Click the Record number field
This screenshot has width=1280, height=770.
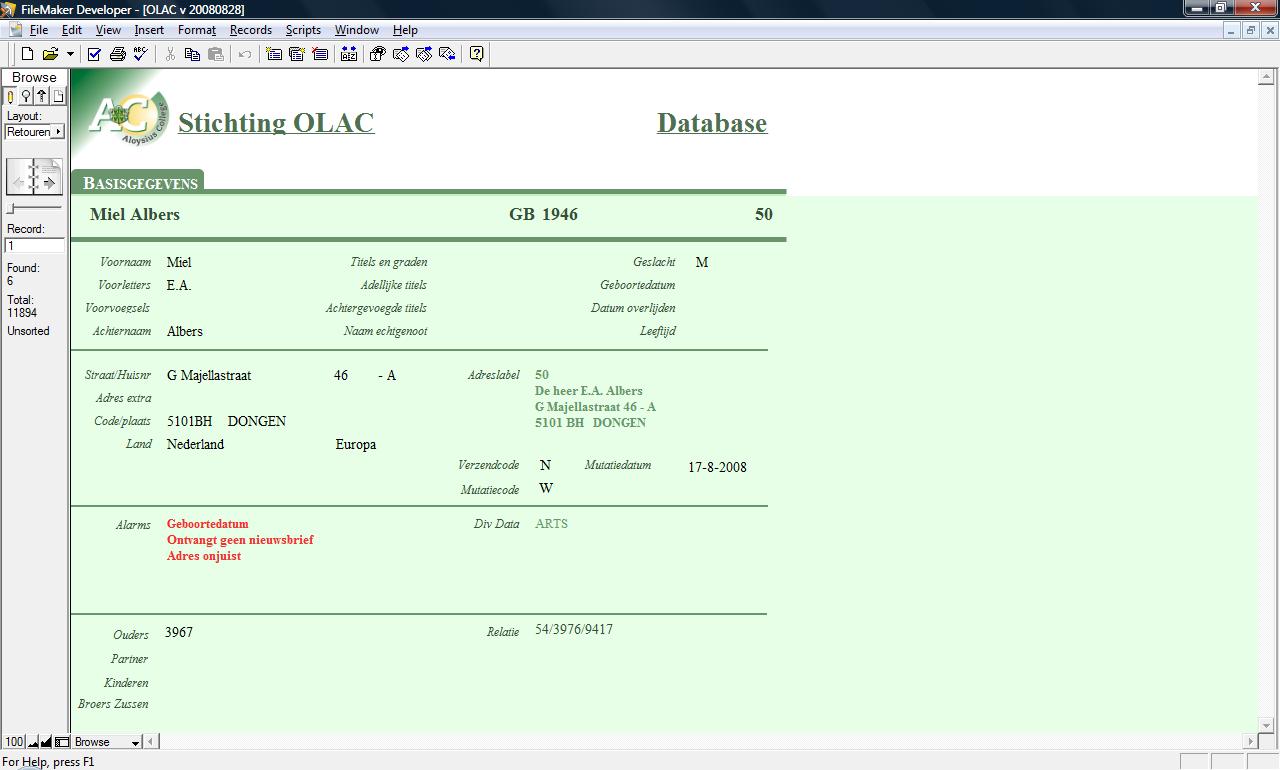click(x=34, y=245)
